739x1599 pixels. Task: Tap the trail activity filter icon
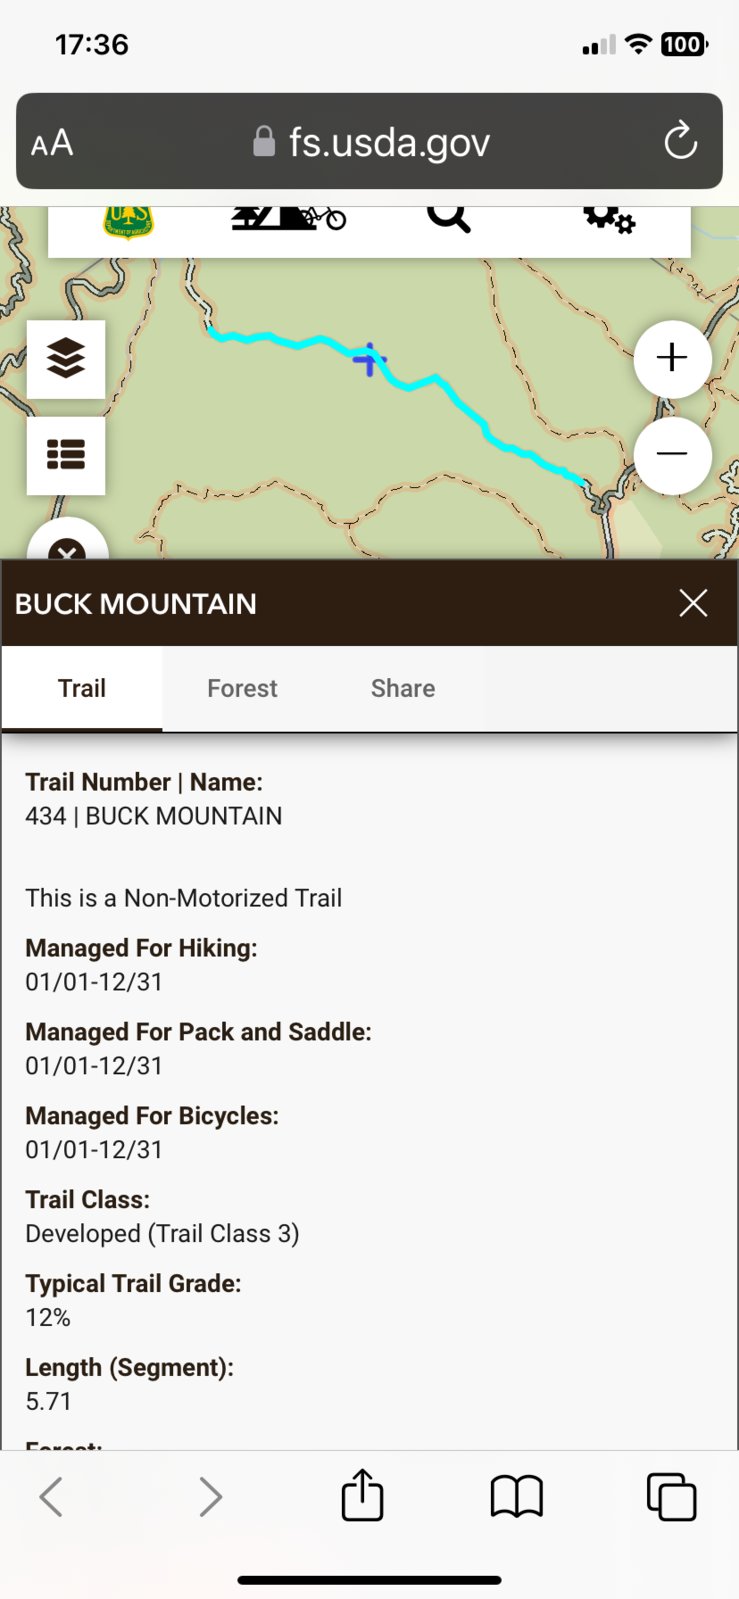[288, 217]
